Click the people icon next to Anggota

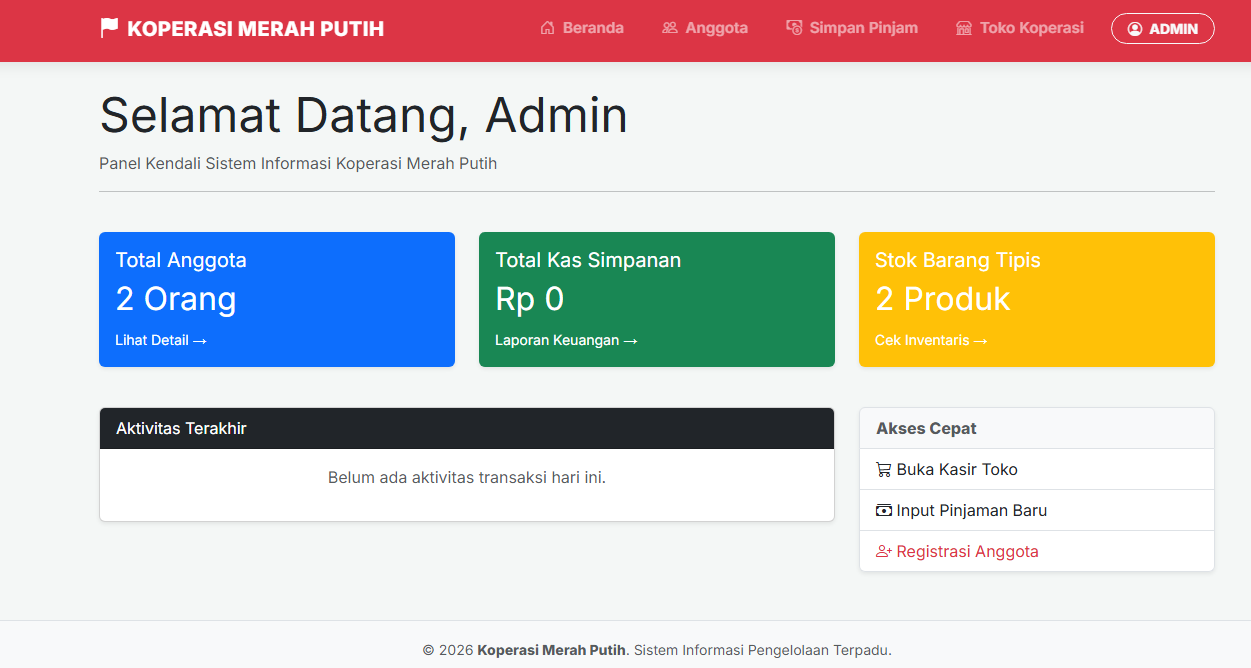tap(668, 28)
